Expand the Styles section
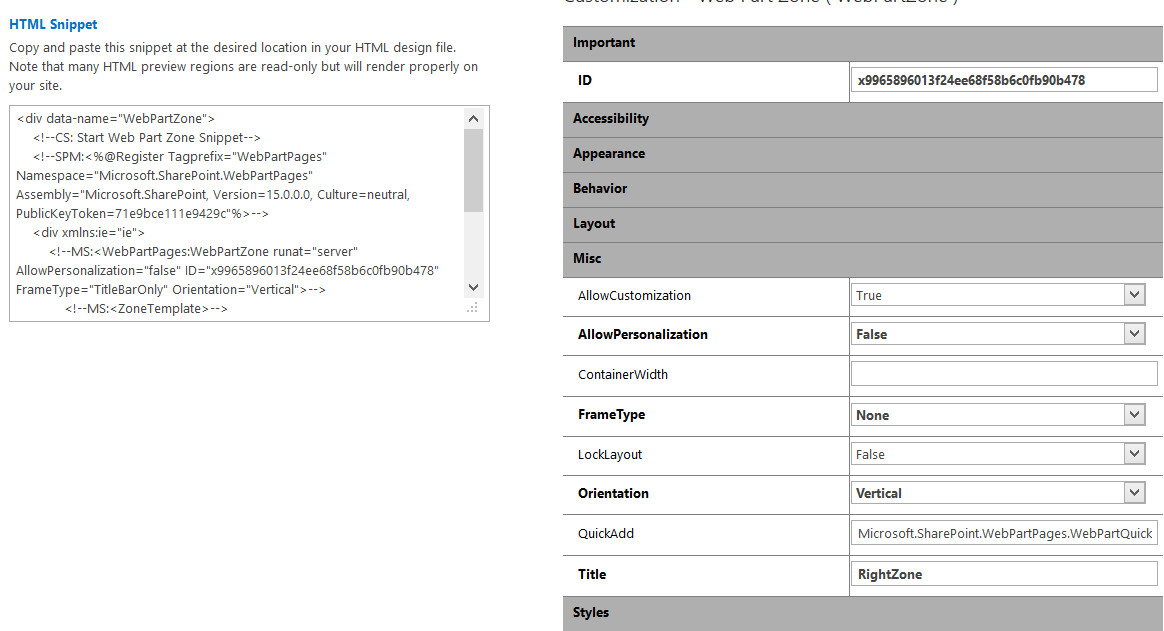The width and height of the screenshot is (1164, 631). (860, 612)
